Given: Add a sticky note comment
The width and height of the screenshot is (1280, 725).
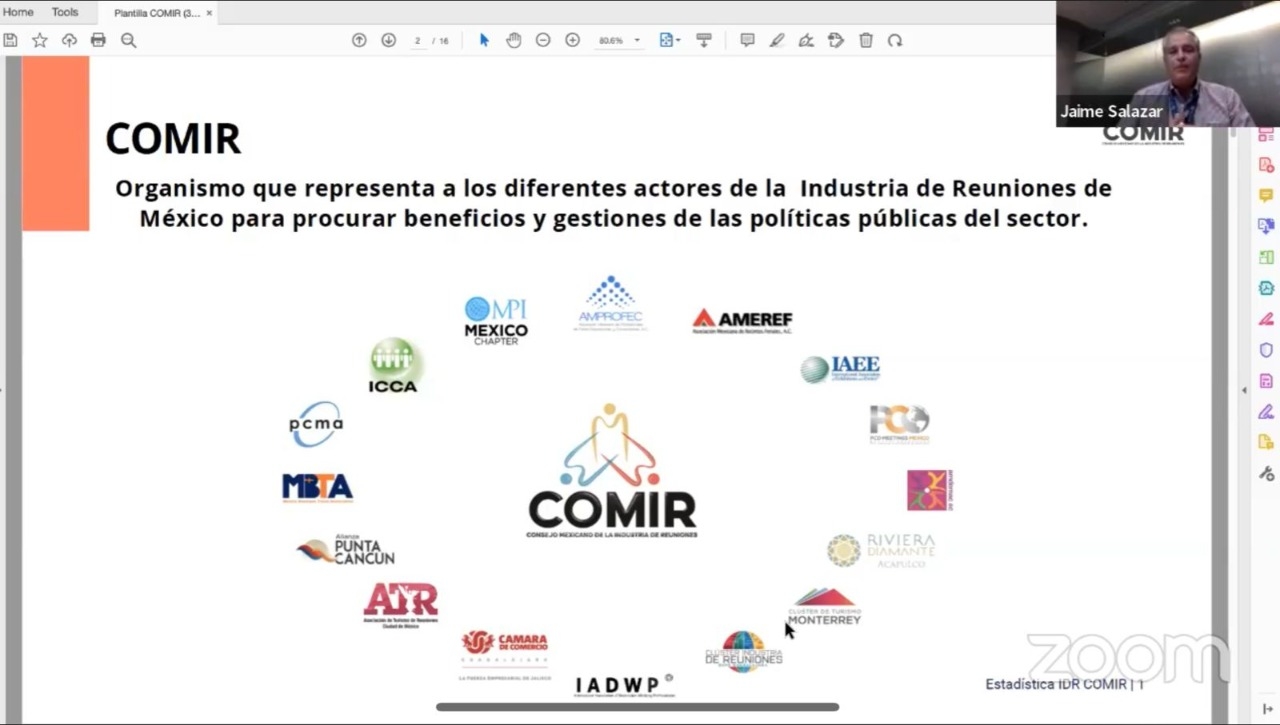Looking at the screenshot, I should (747, 40).
